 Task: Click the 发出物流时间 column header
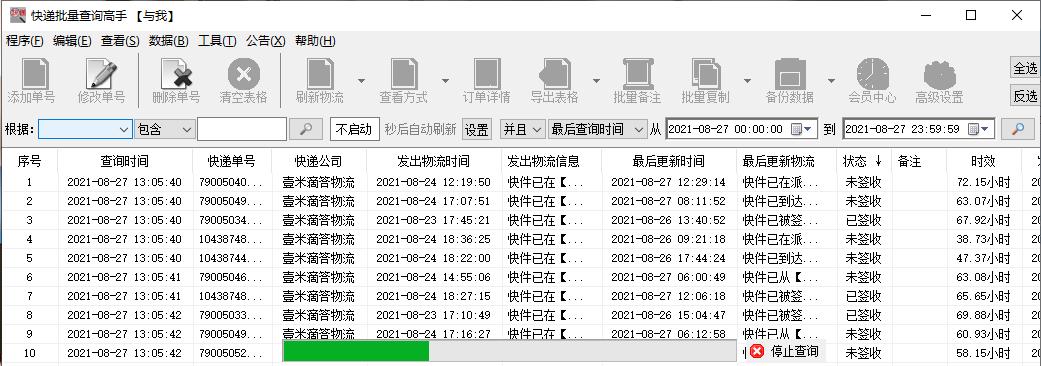[434, 161]
